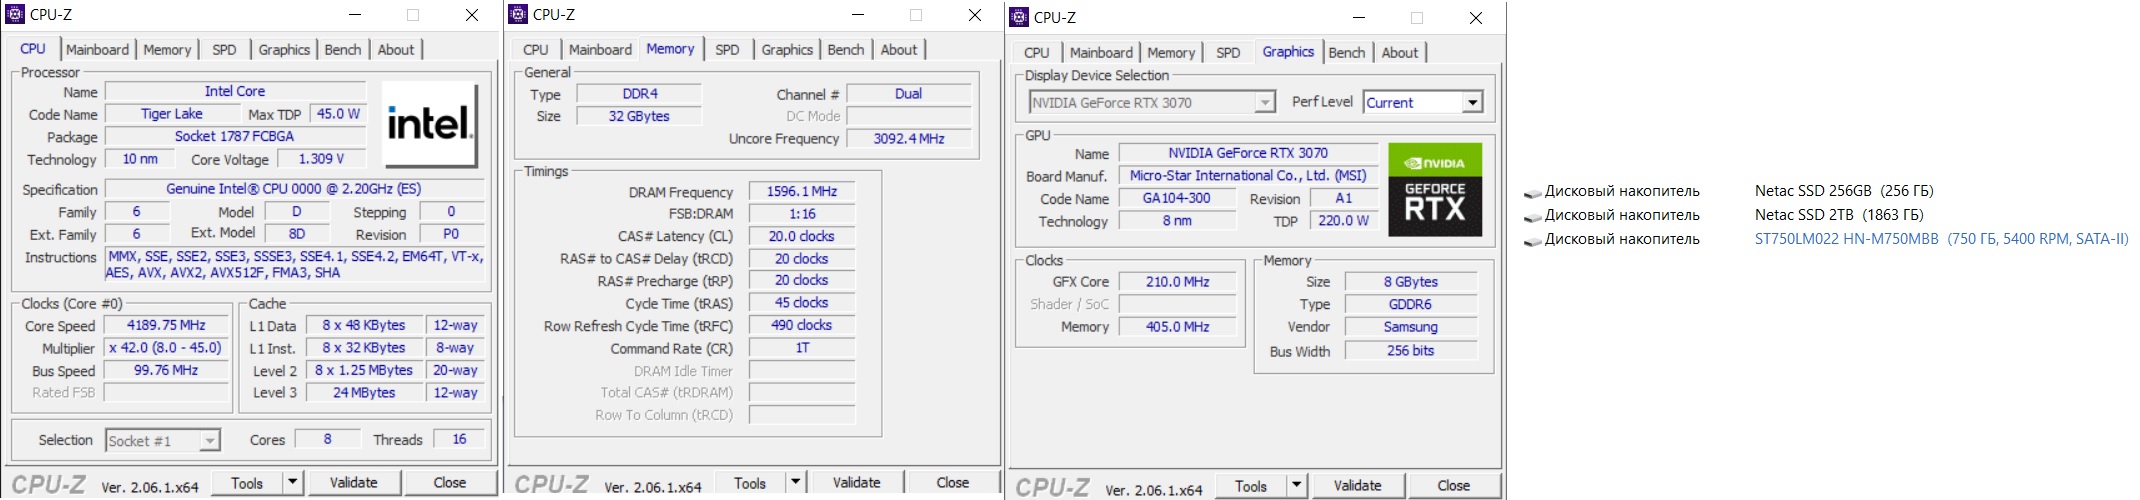Click the memory Size value 32 GBytes
Viewport: 2140px width, 500px height.
click(x=640, y=116)
